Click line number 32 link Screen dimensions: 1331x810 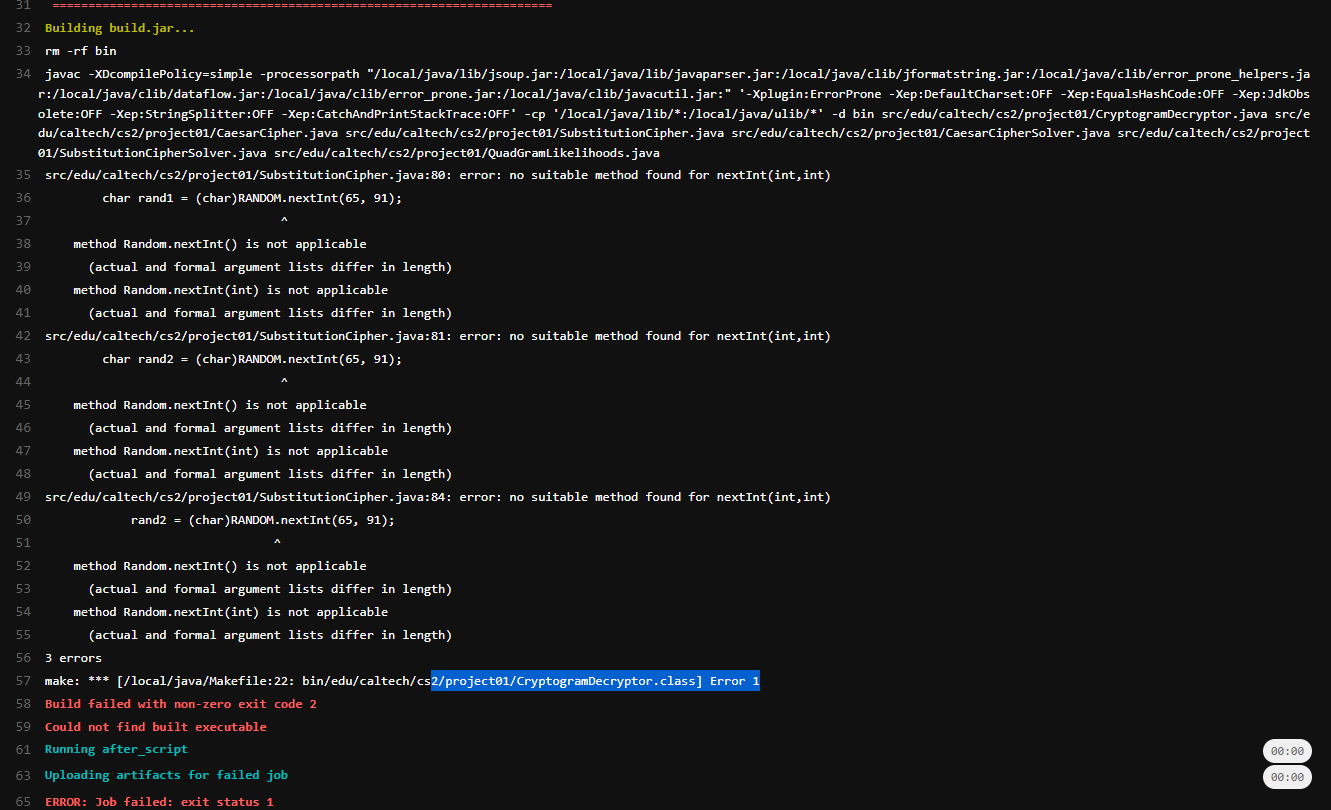[x=23, y=28]
